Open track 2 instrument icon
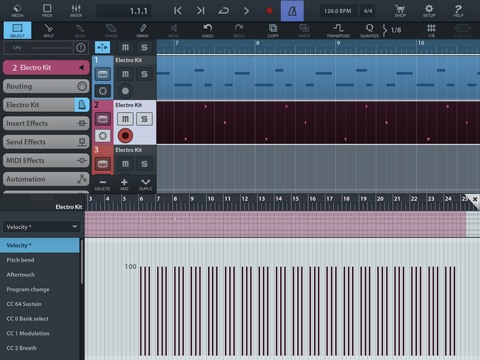This screenshot has width=480, height=360. pos(103,119)
